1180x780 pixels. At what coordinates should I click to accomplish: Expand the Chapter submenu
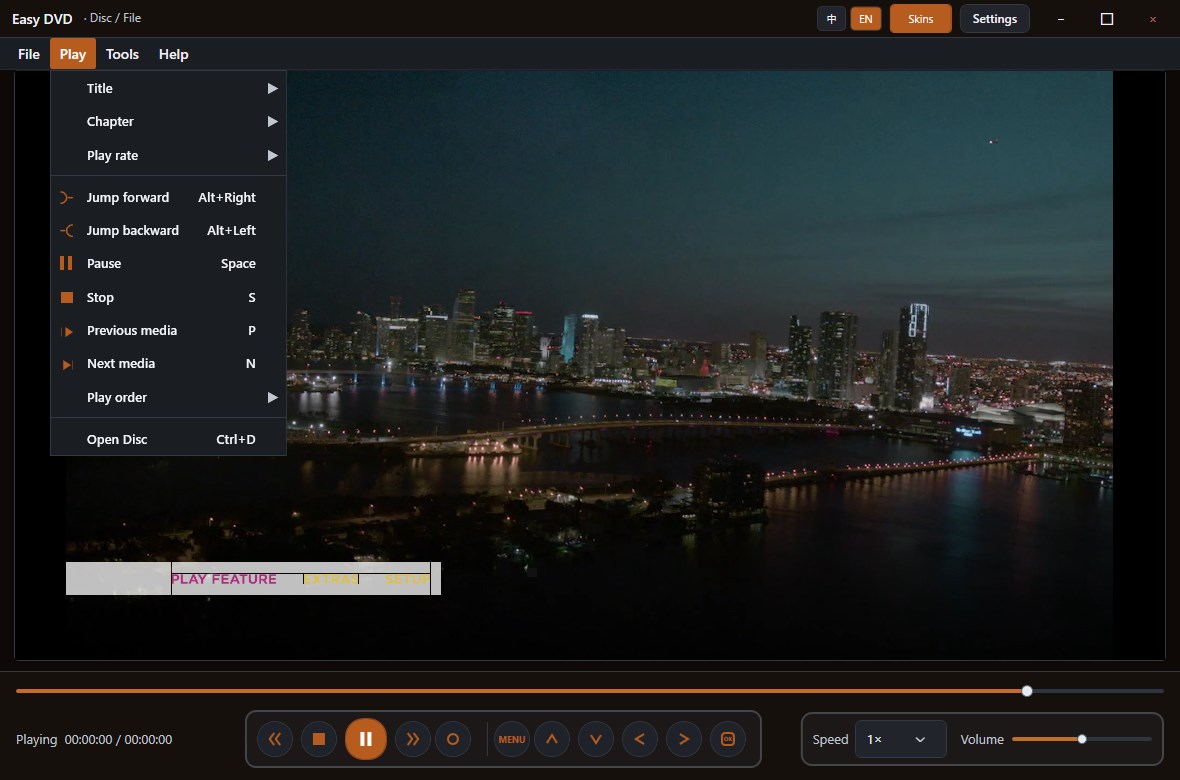coord(169,121)
